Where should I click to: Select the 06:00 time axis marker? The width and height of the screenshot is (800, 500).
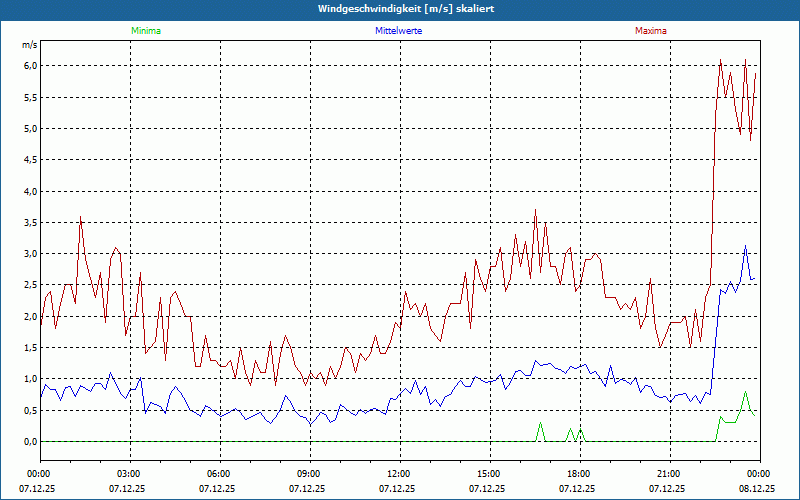click(x=219, y=474)
